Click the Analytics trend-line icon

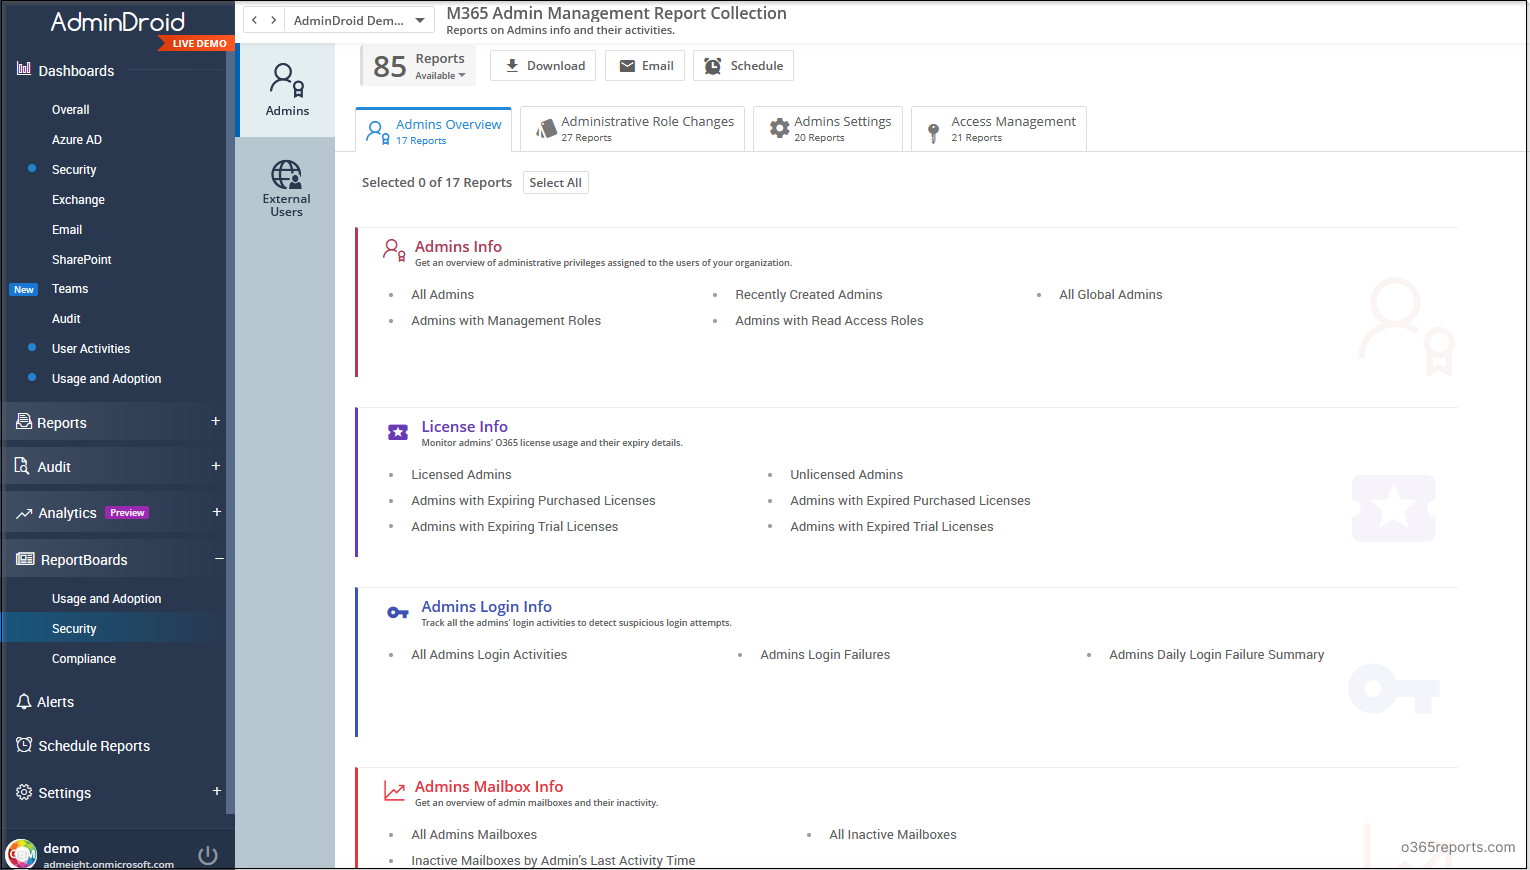[24, 513]
